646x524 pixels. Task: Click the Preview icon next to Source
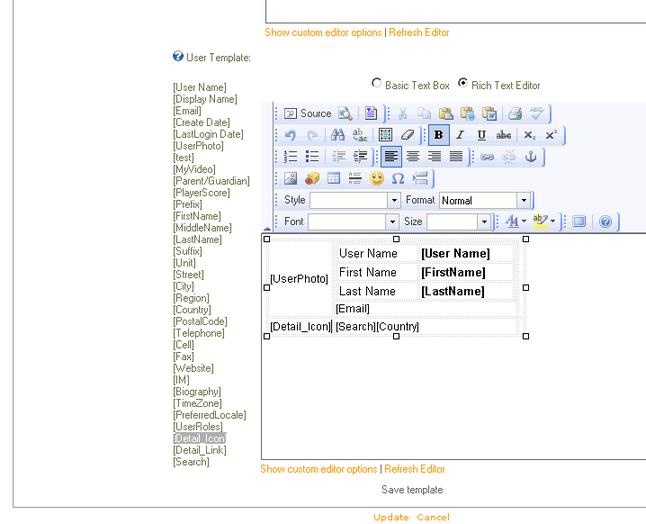pos(345,113)
